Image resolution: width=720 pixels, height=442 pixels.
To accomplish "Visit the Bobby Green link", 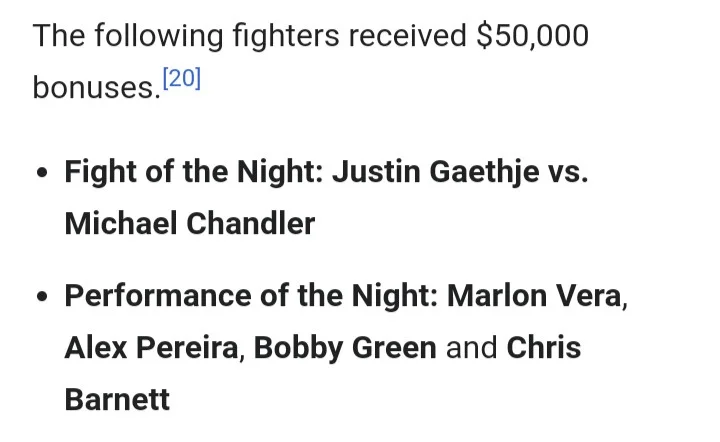I will coord(345,347).
